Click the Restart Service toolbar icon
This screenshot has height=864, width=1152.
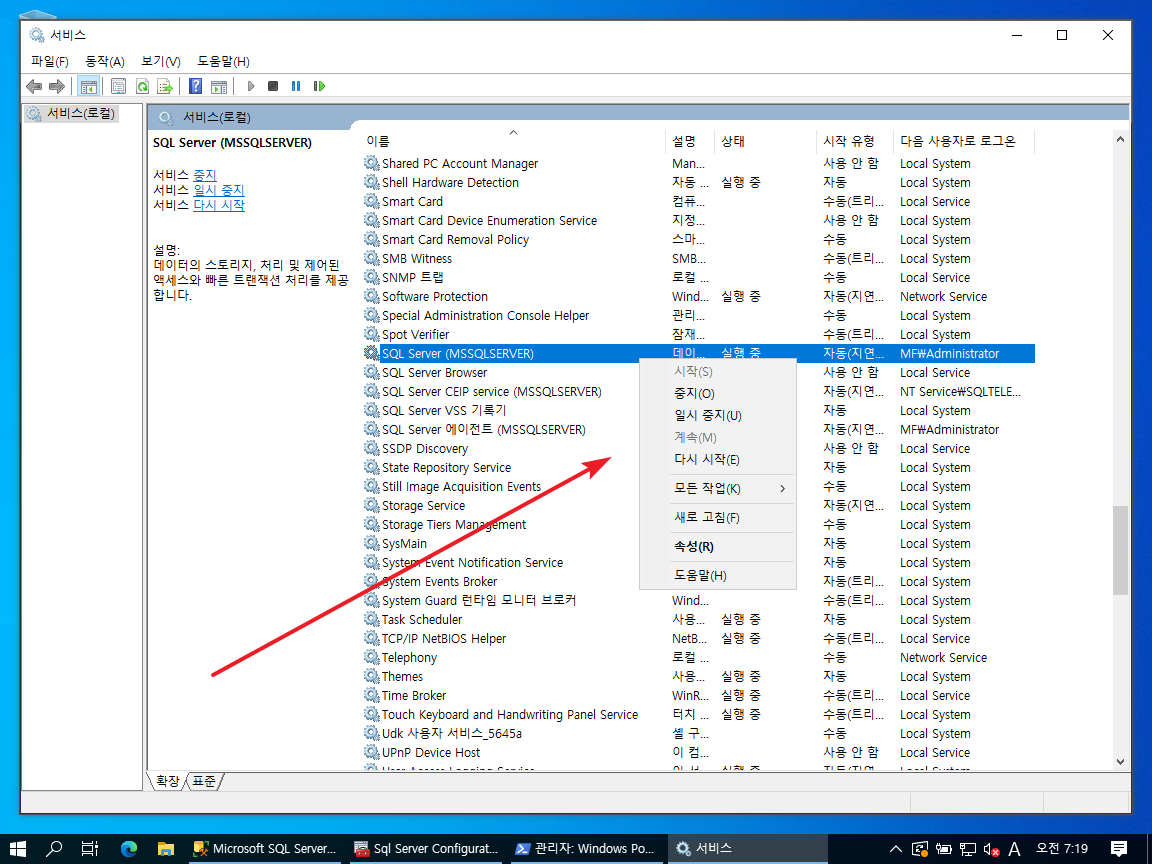click(319, 87)
